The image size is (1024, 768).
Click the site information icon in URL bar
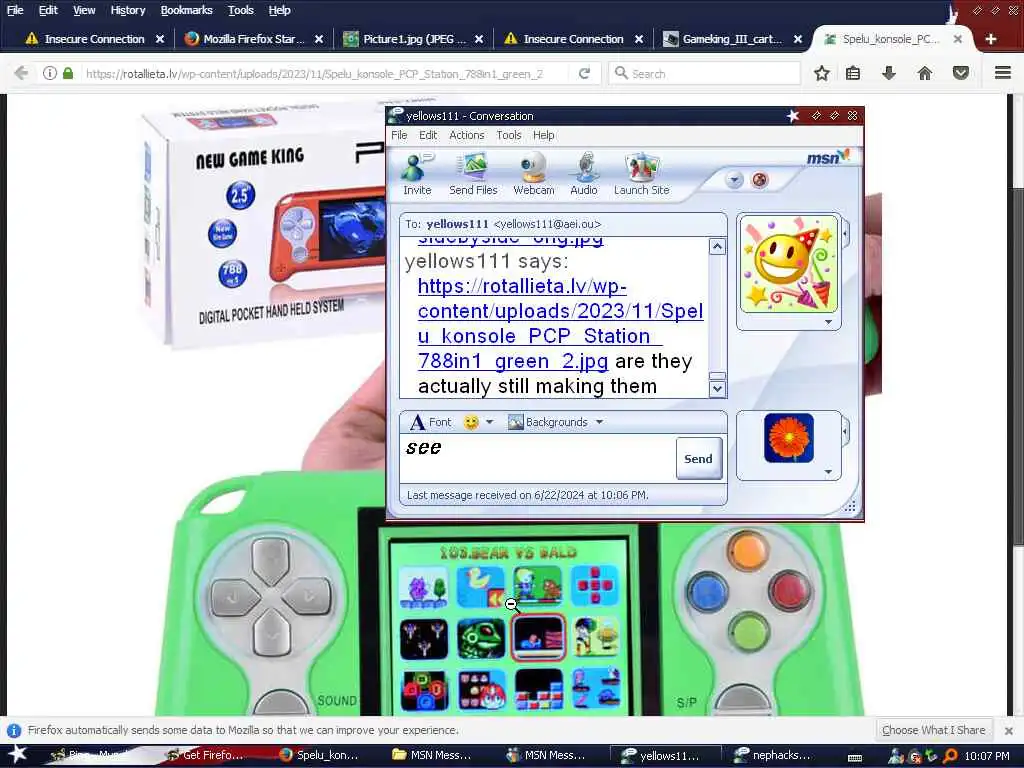[x=50, y=73]
